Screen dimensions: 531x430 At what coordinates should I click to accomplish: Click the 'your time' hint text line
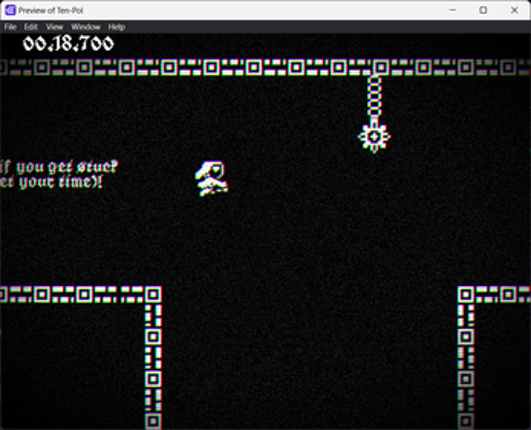point(51,182)
